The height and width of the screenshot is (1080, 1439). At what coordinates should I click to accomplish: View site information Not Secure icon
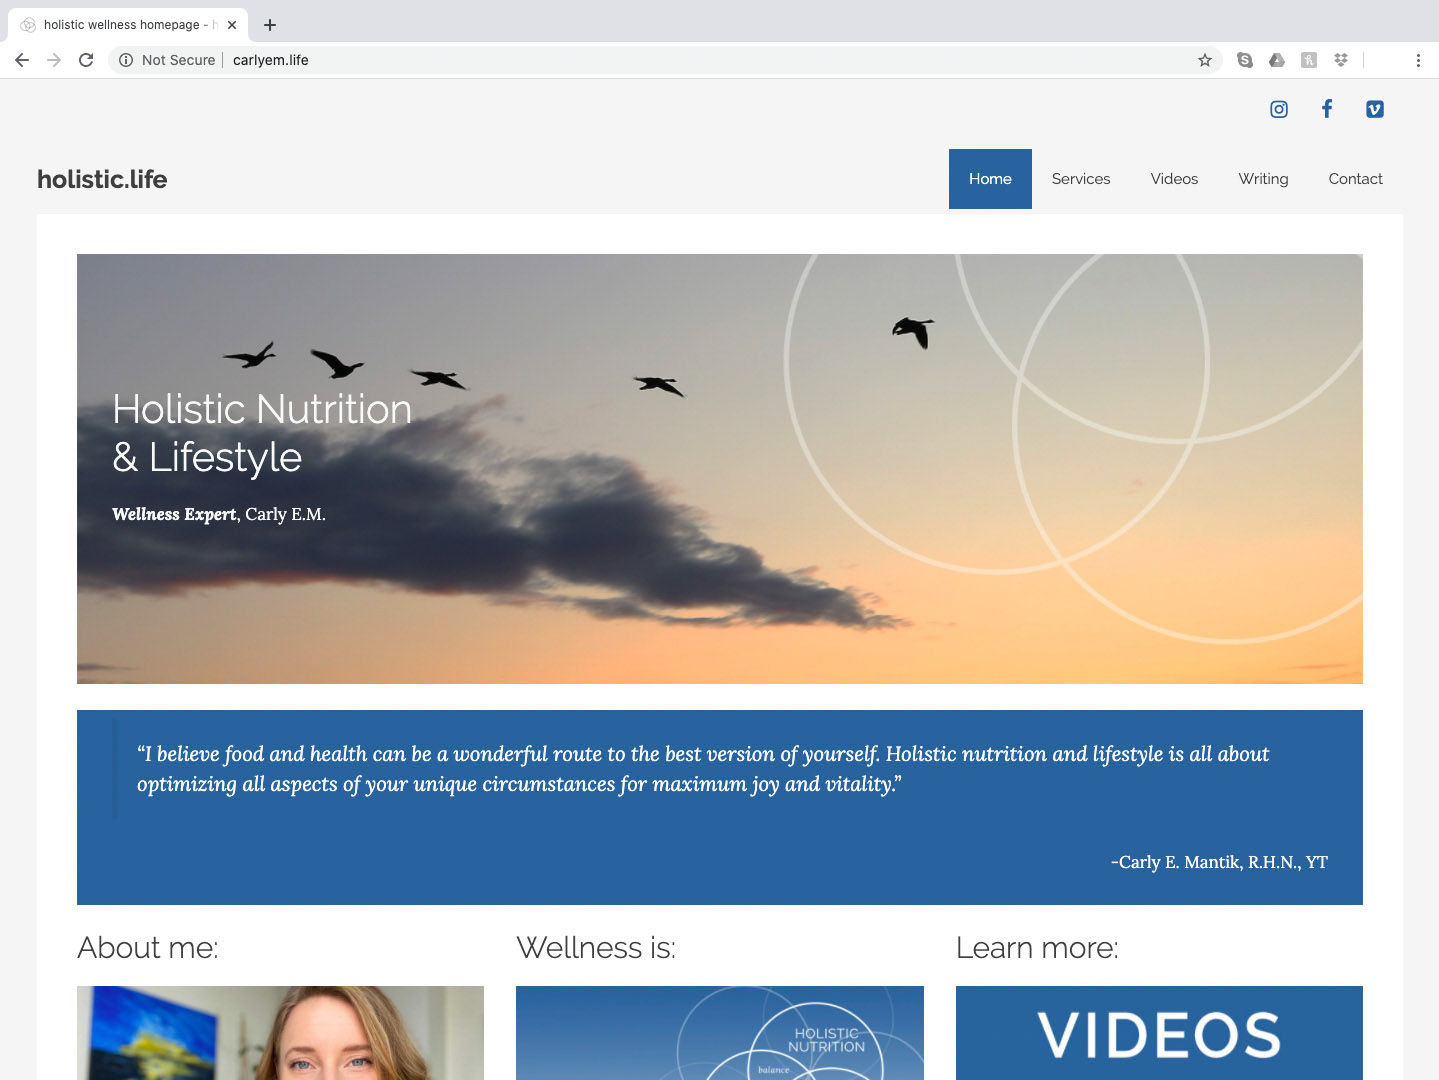tap(126, 60)
